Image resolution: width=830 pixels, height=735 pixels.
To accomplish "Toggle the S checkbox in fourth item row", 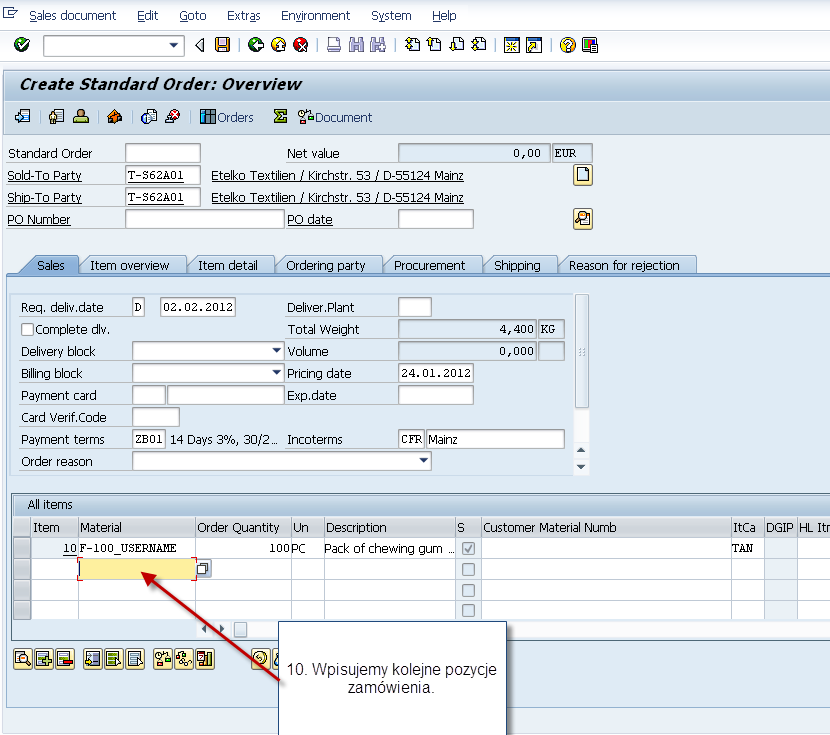I will click(x=468, y=610).
